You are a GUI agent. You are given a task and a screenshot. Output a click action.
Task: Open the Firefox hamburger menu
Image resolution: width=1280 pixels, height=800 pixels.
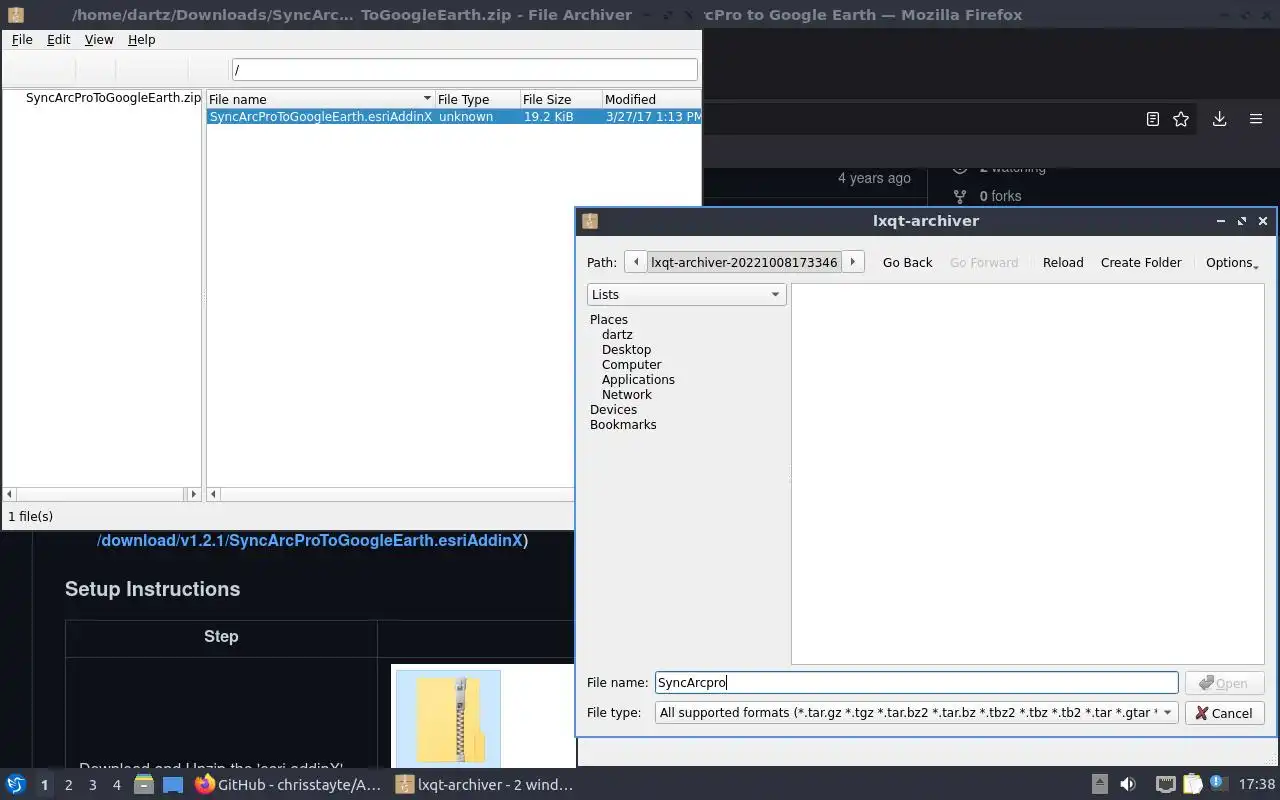pos(1256,119)
